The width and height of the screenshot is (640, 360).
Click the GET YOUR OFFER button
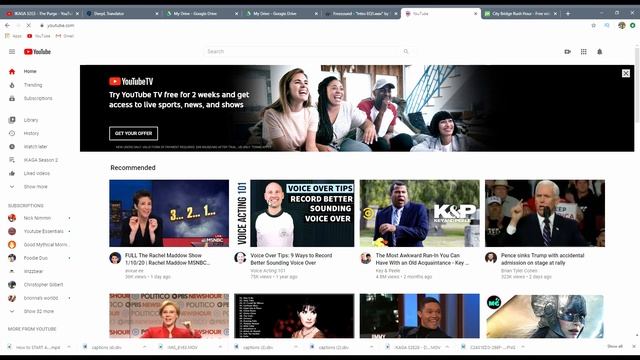pyautogui.click(x=133, y=133)
